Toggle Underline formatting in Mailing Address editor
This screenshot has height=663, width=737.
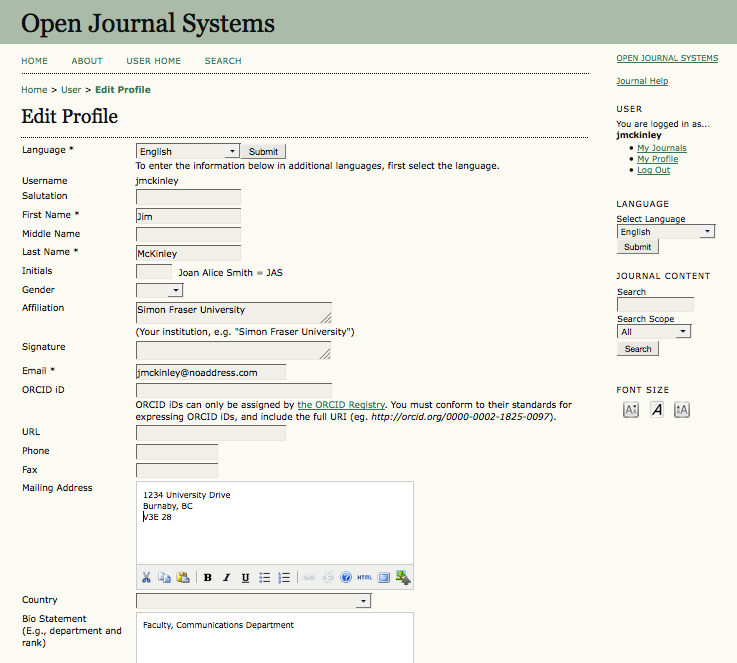point(245,577)
